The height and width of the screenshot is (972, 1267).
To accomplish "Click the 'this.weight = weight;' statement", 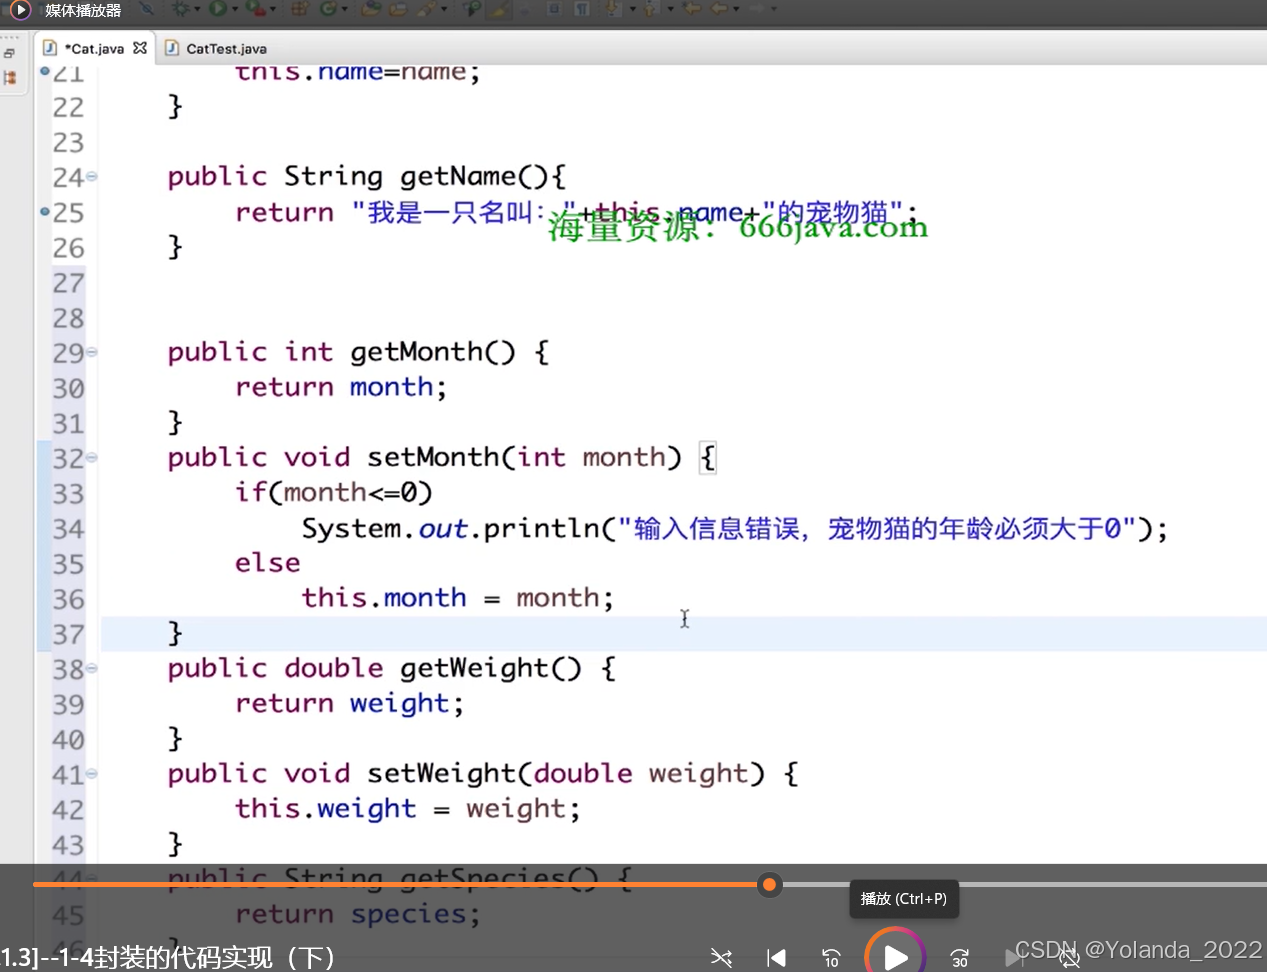I will pyautogui.click(x=407, y=809).
